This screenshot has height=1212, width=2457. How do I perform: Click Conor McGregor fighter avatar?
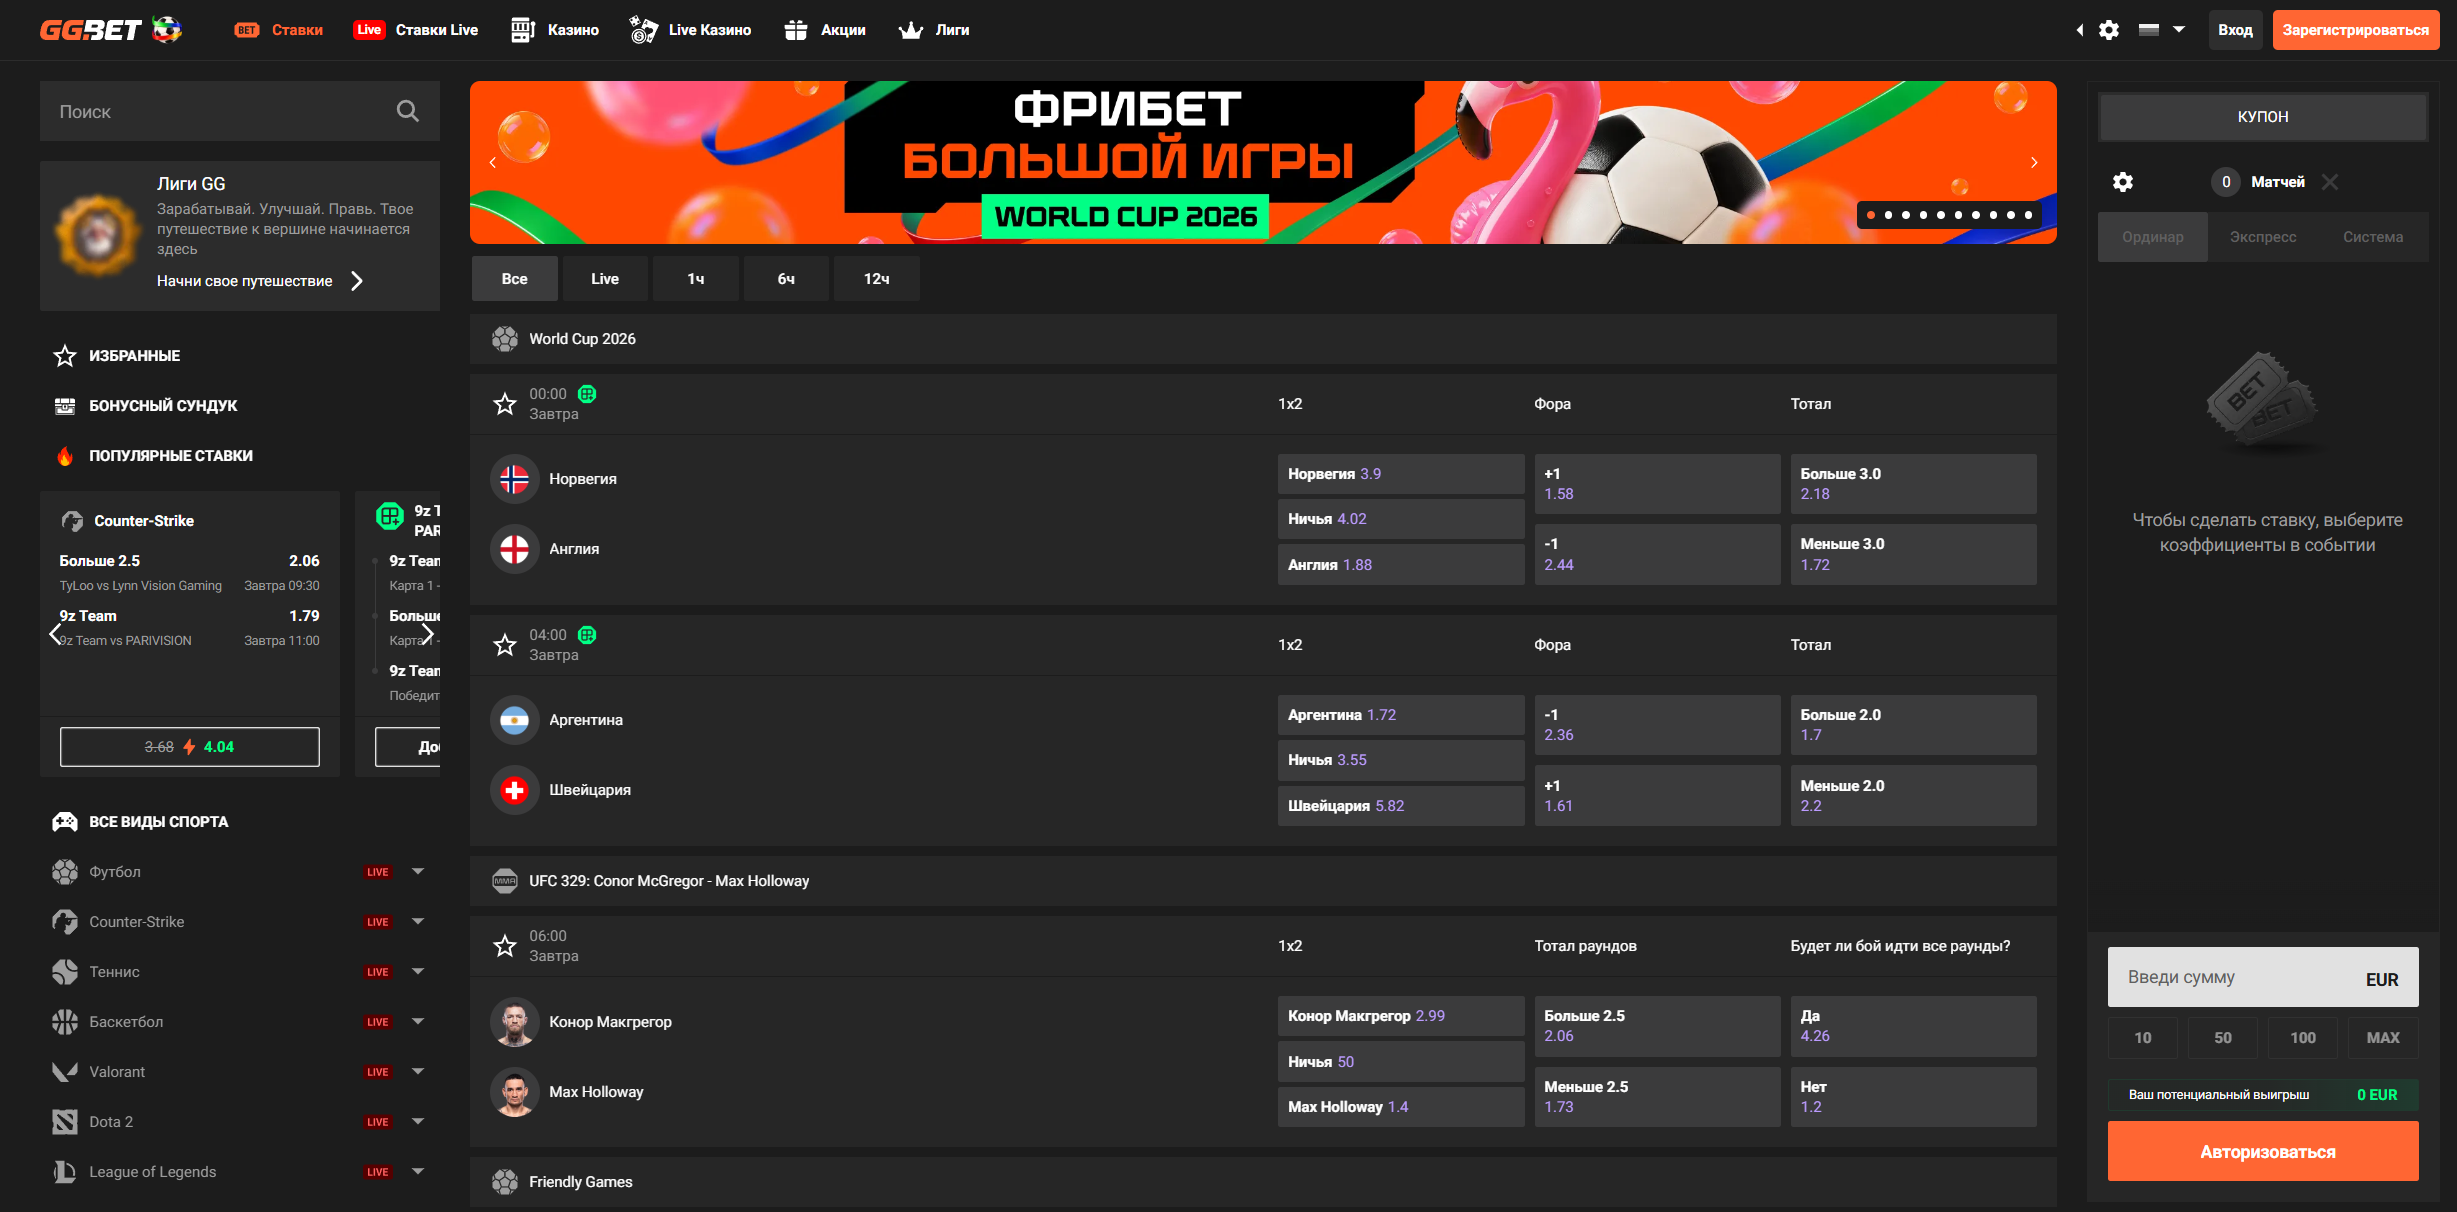(515, 1022)
